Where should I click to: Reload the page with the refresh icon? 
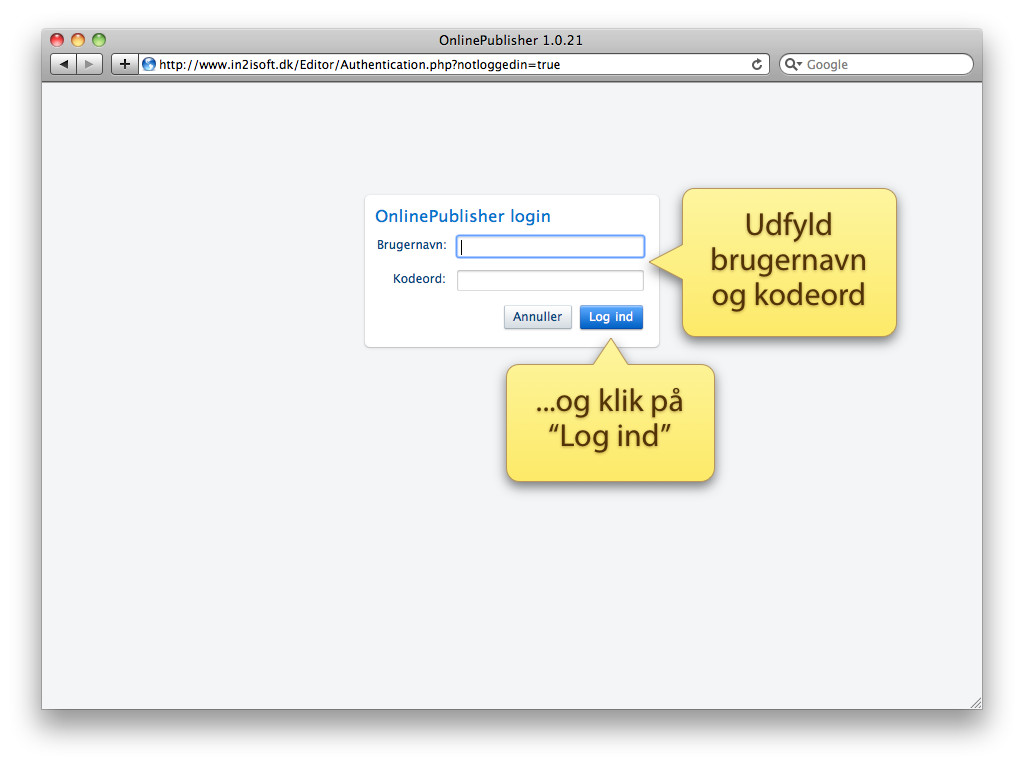(x=757, y=64)
